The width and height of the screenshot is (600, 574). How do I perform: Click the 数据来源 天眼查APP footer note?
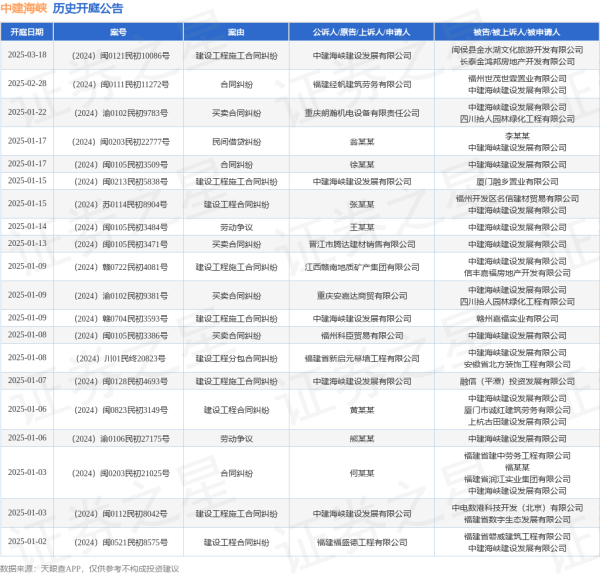click(90, 569)
